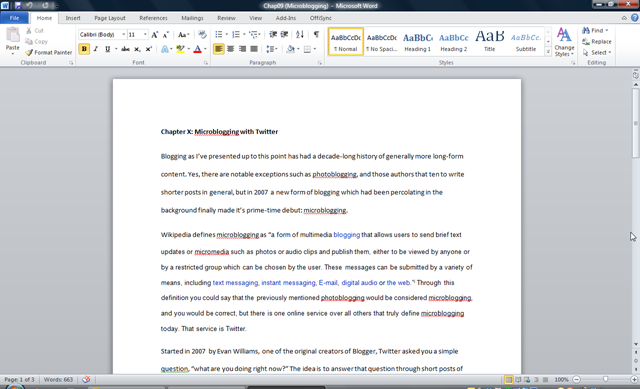
Task: Toggle Bold formatting button
Action: click(x=84, y=49)
